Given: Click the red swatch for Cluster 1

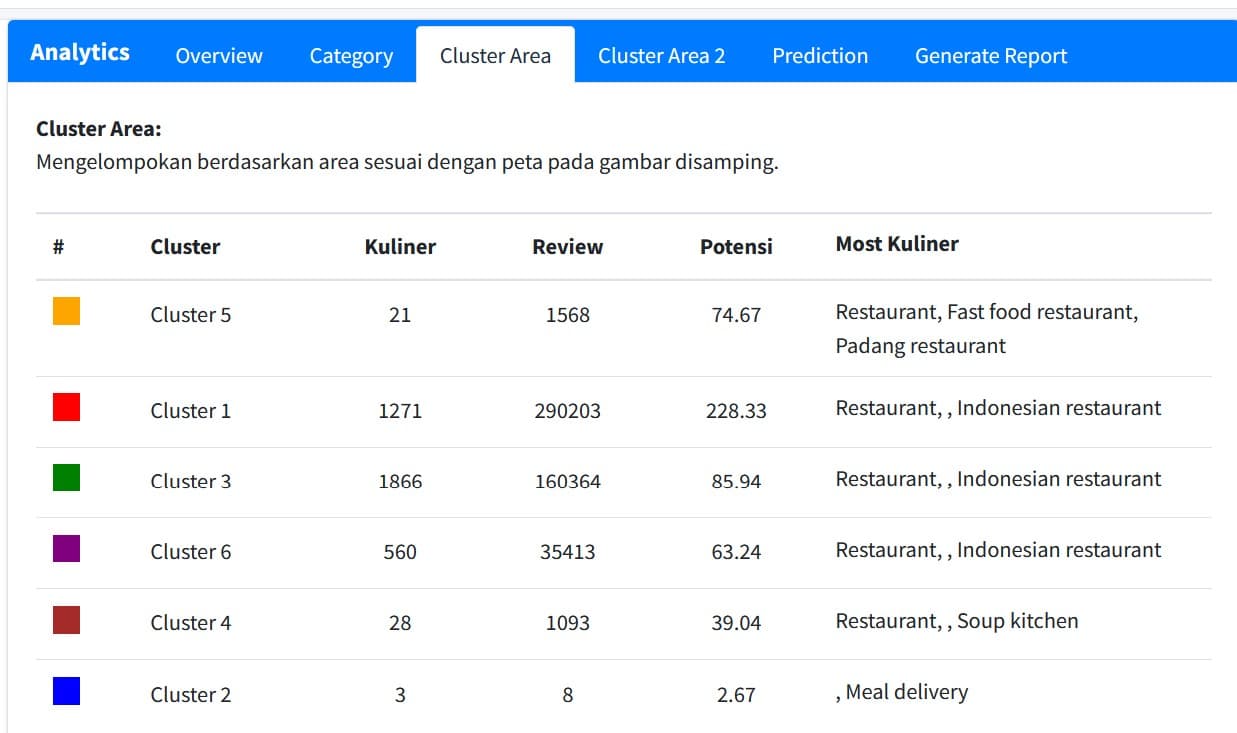Looking at the screenshot, I should [65, 406].
